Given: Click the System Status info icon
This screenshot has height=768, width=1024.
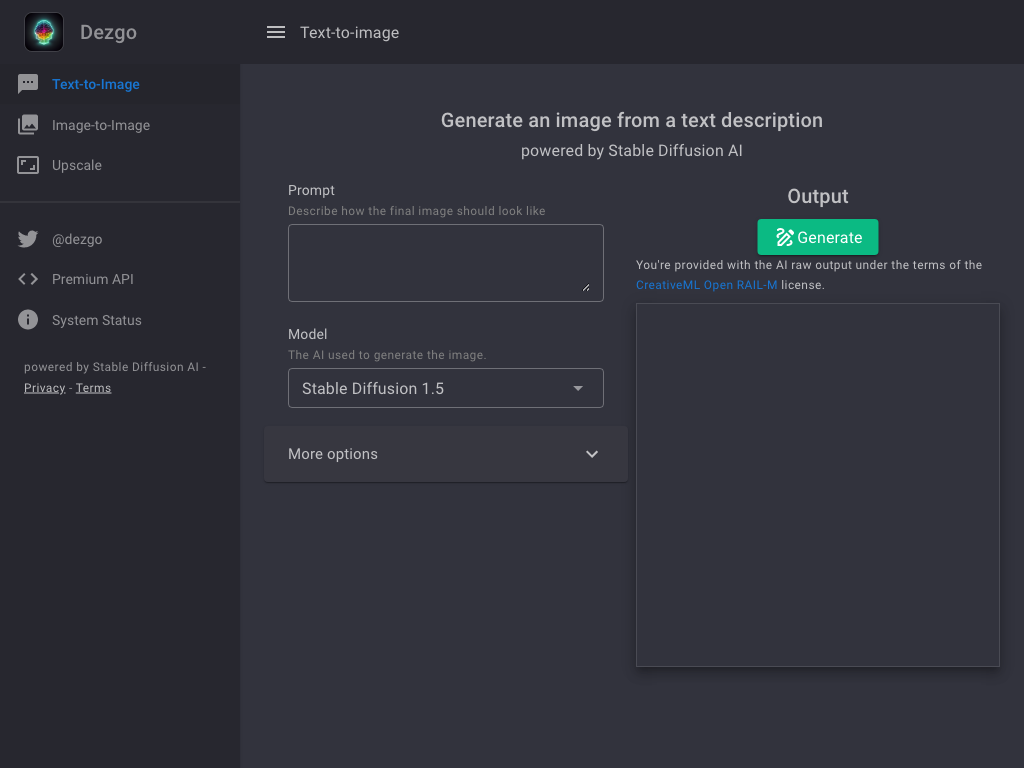Looking at the screenshot, I should click(x=28, y=320).
